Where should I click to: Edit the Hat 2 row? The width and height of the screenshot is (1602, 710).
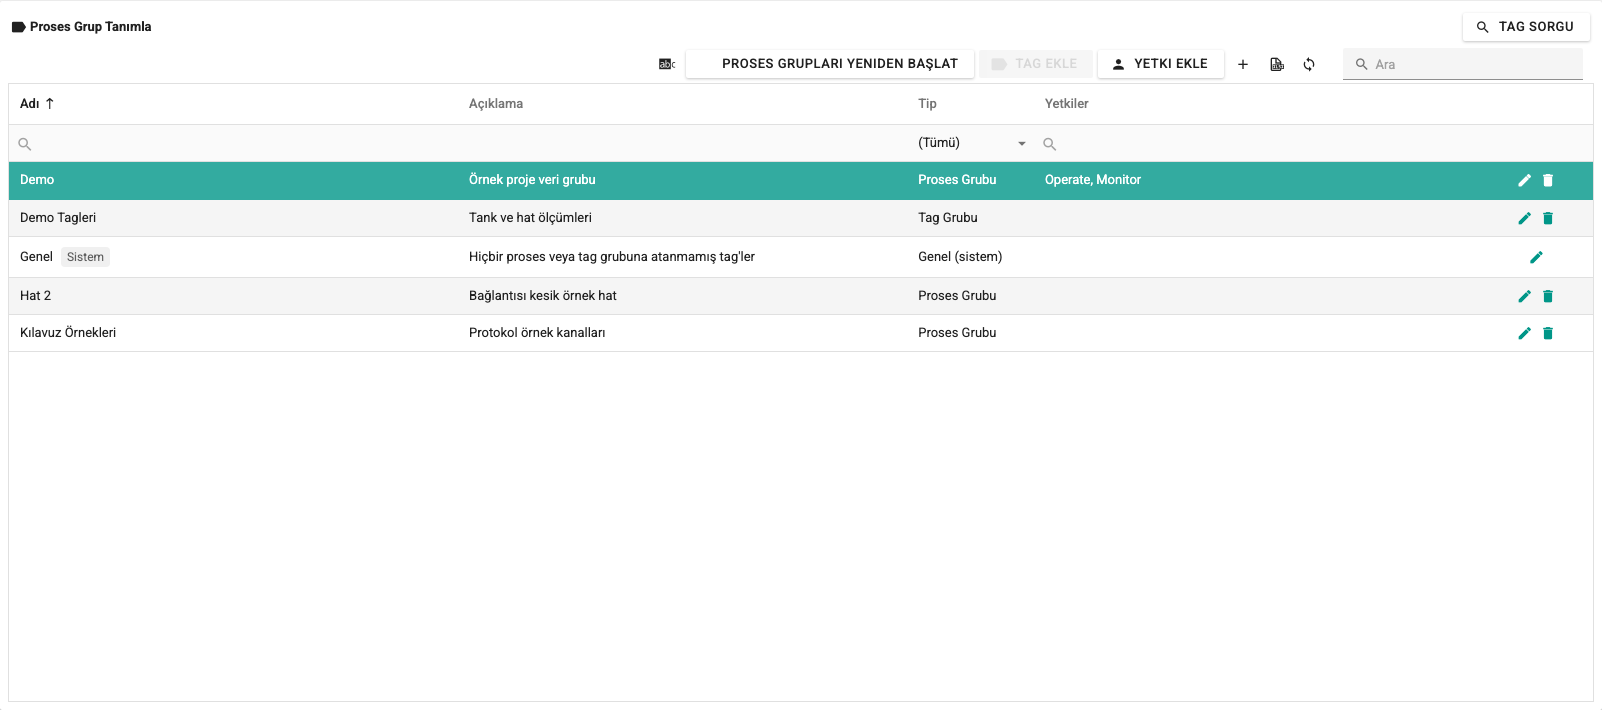click(x=1524, y=296)
